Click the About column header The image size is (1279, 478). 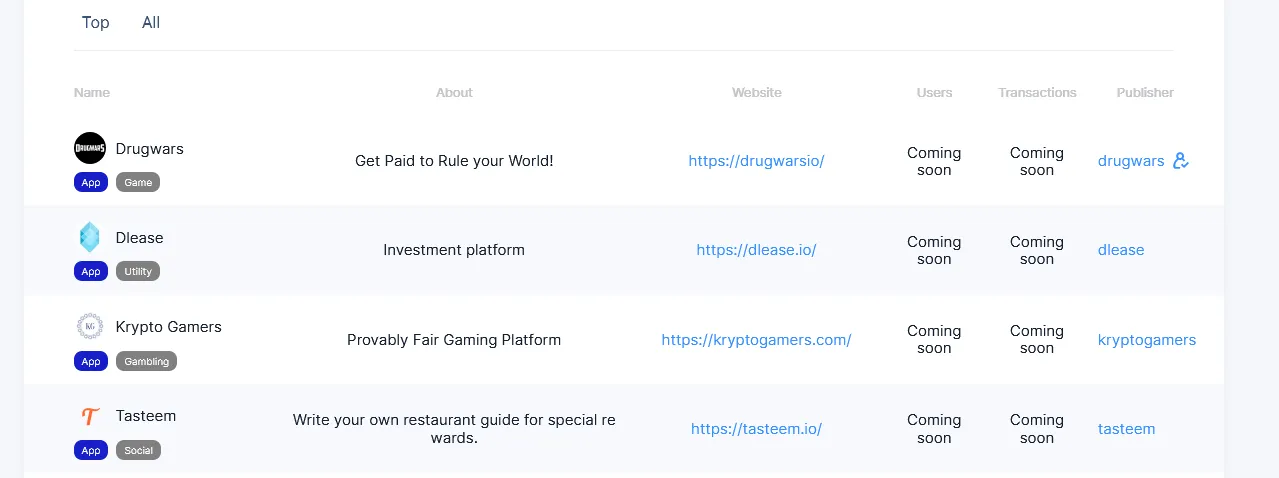[454, 92]
